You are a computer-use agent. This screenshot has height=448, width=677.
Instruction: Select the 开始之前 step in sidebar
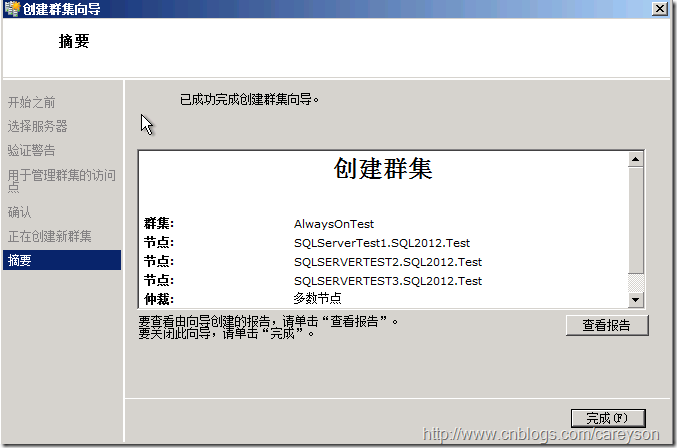[32, 102]
